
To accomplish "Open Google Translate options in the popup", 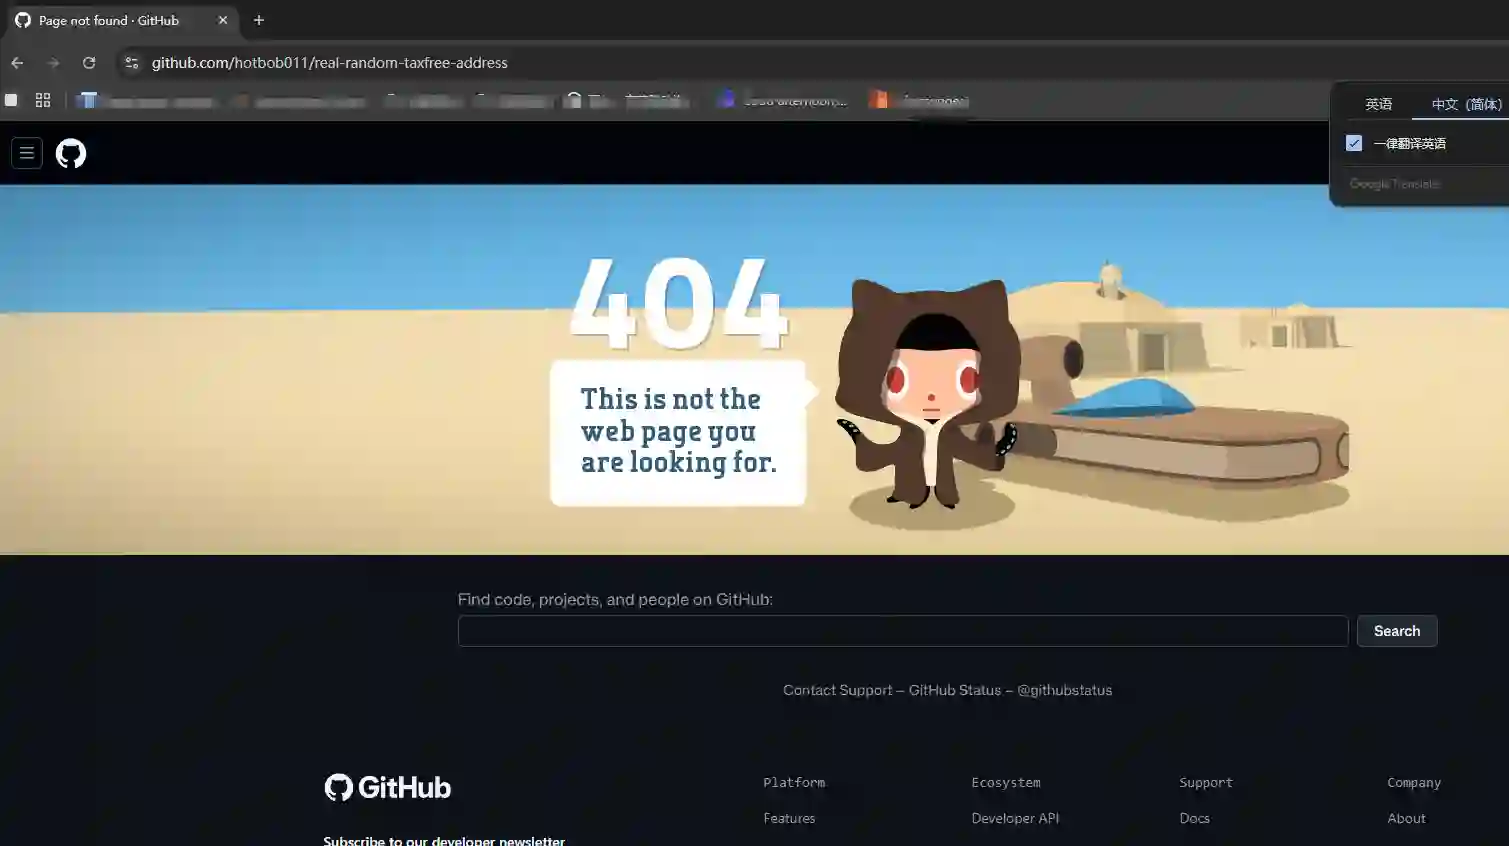I will pos(1394,183).
